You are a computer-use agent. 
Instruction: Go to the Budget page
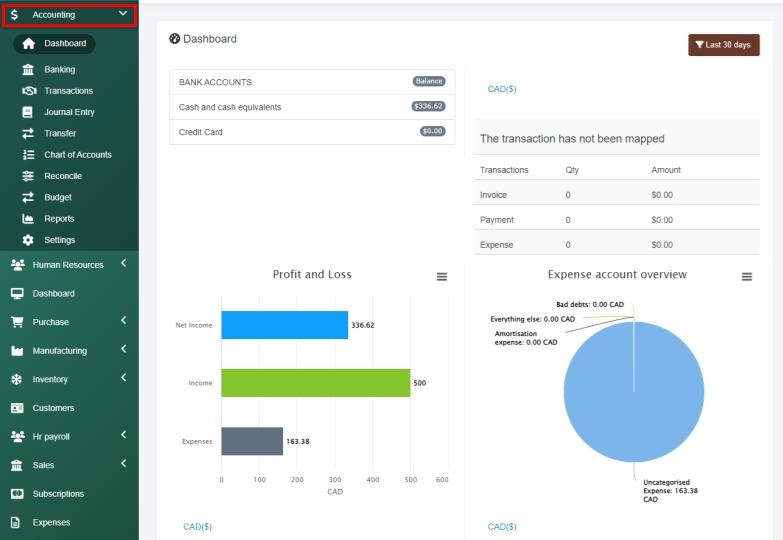[x=57, y=197]
